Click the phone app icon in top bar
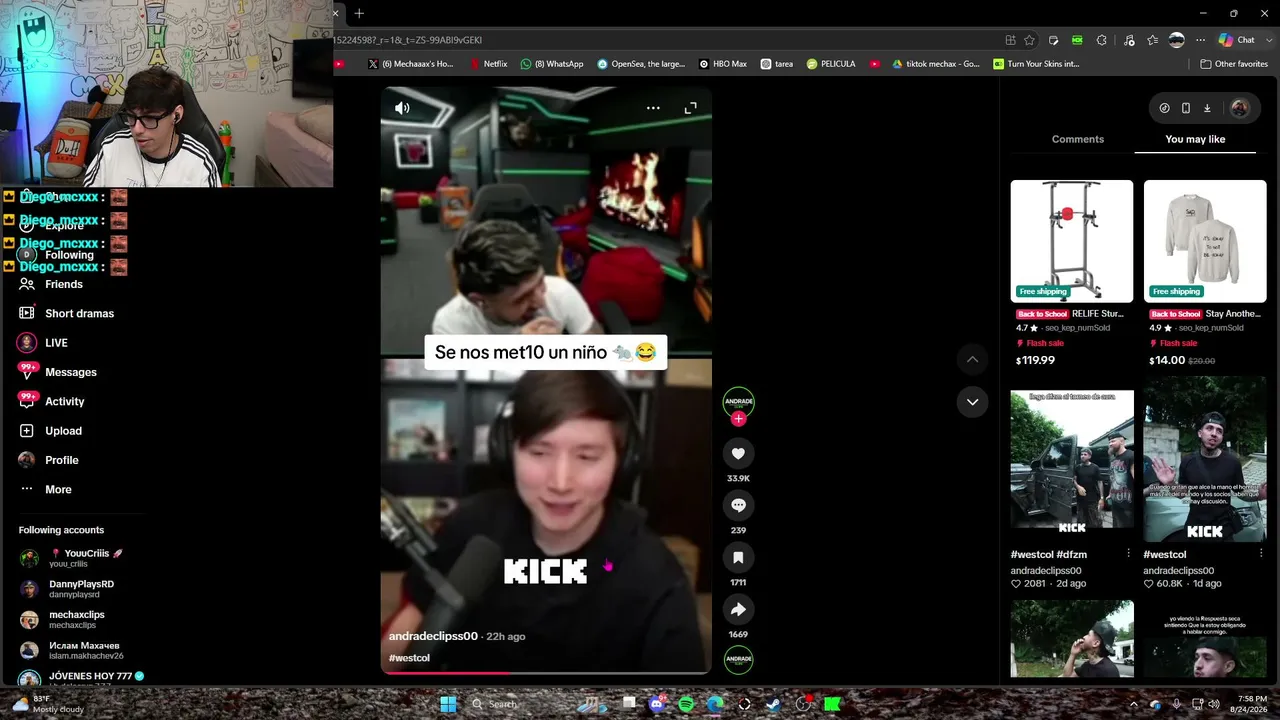Viewport: 1280px width, 720px height. [x=1186, y=108]
